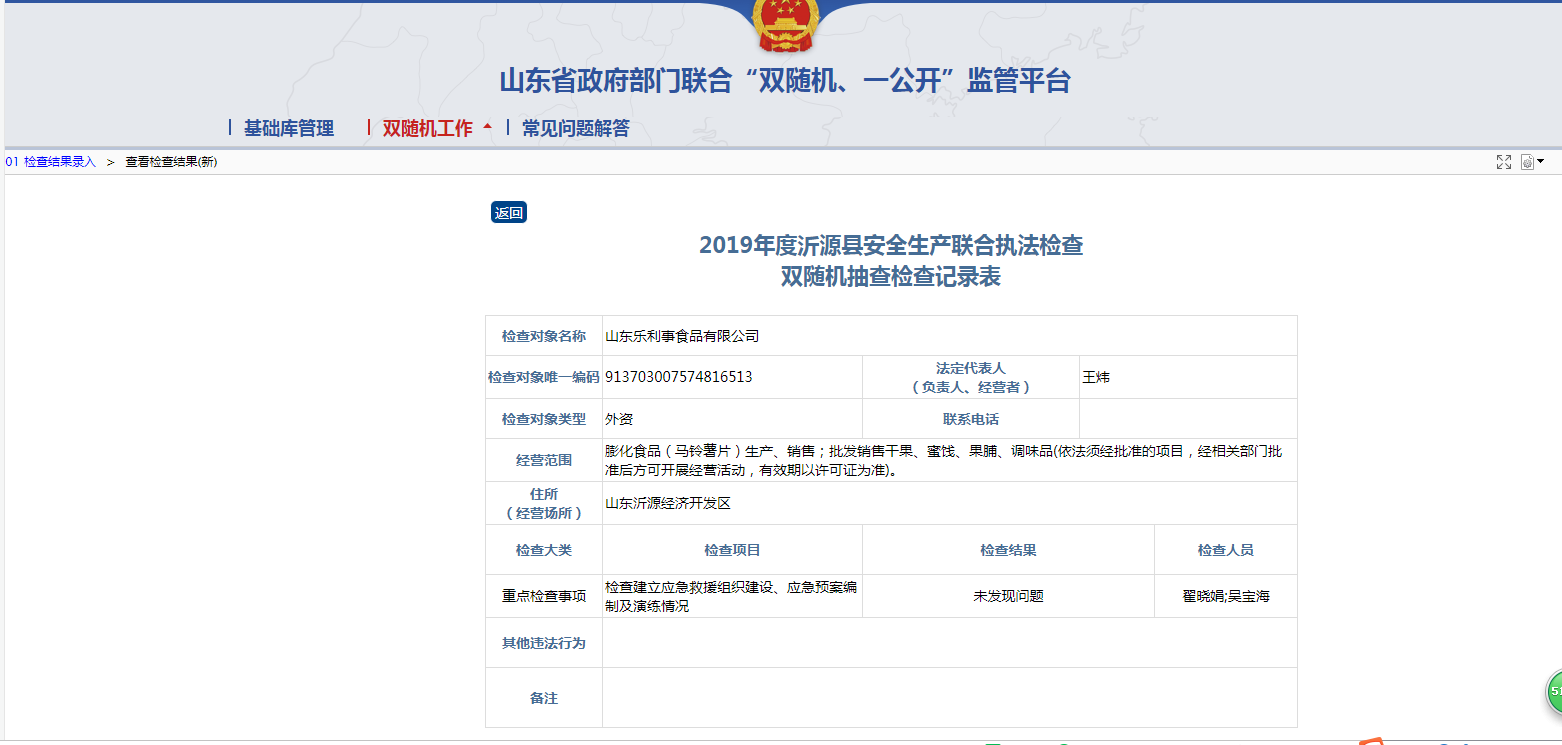Click the empty 备注 remarks cell
Image resolution: width=1562 pixels, height=745 pixels.
[x=949, y=698]
